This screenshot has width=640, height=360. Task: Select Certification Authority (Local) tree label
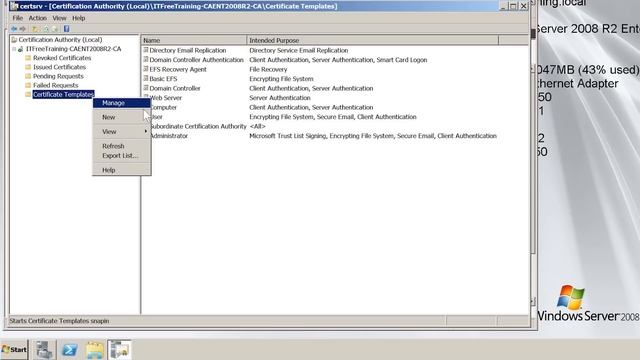(60, 40)
